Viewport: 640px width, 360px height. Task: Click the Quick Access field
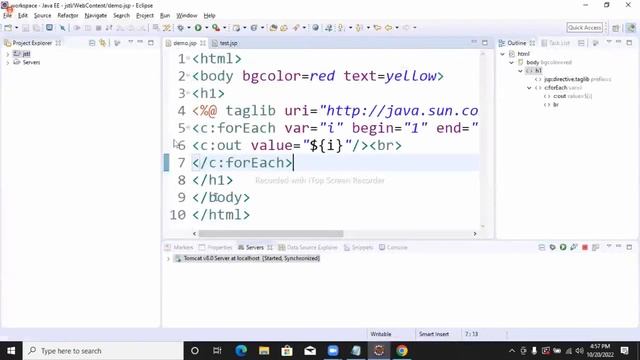(x=584, y=28)
